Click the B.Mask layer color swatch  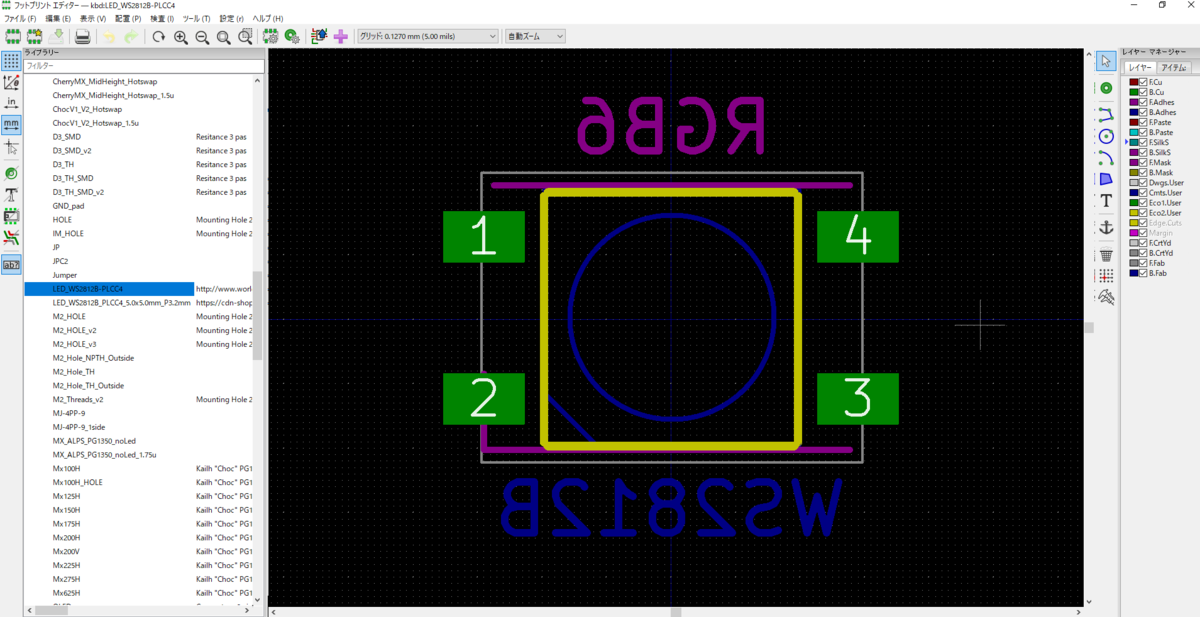click(1134, 173)
